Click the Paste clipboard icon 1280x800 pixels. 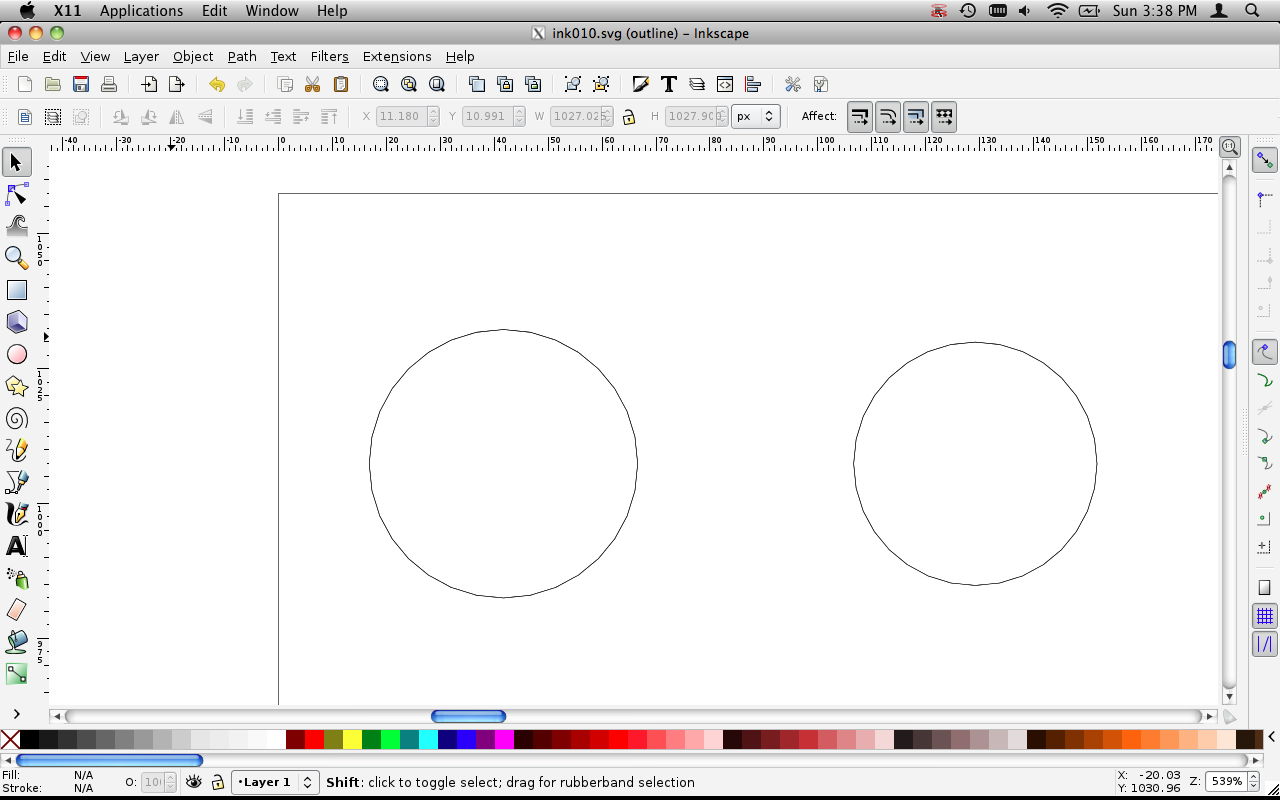tap(341, 84)
